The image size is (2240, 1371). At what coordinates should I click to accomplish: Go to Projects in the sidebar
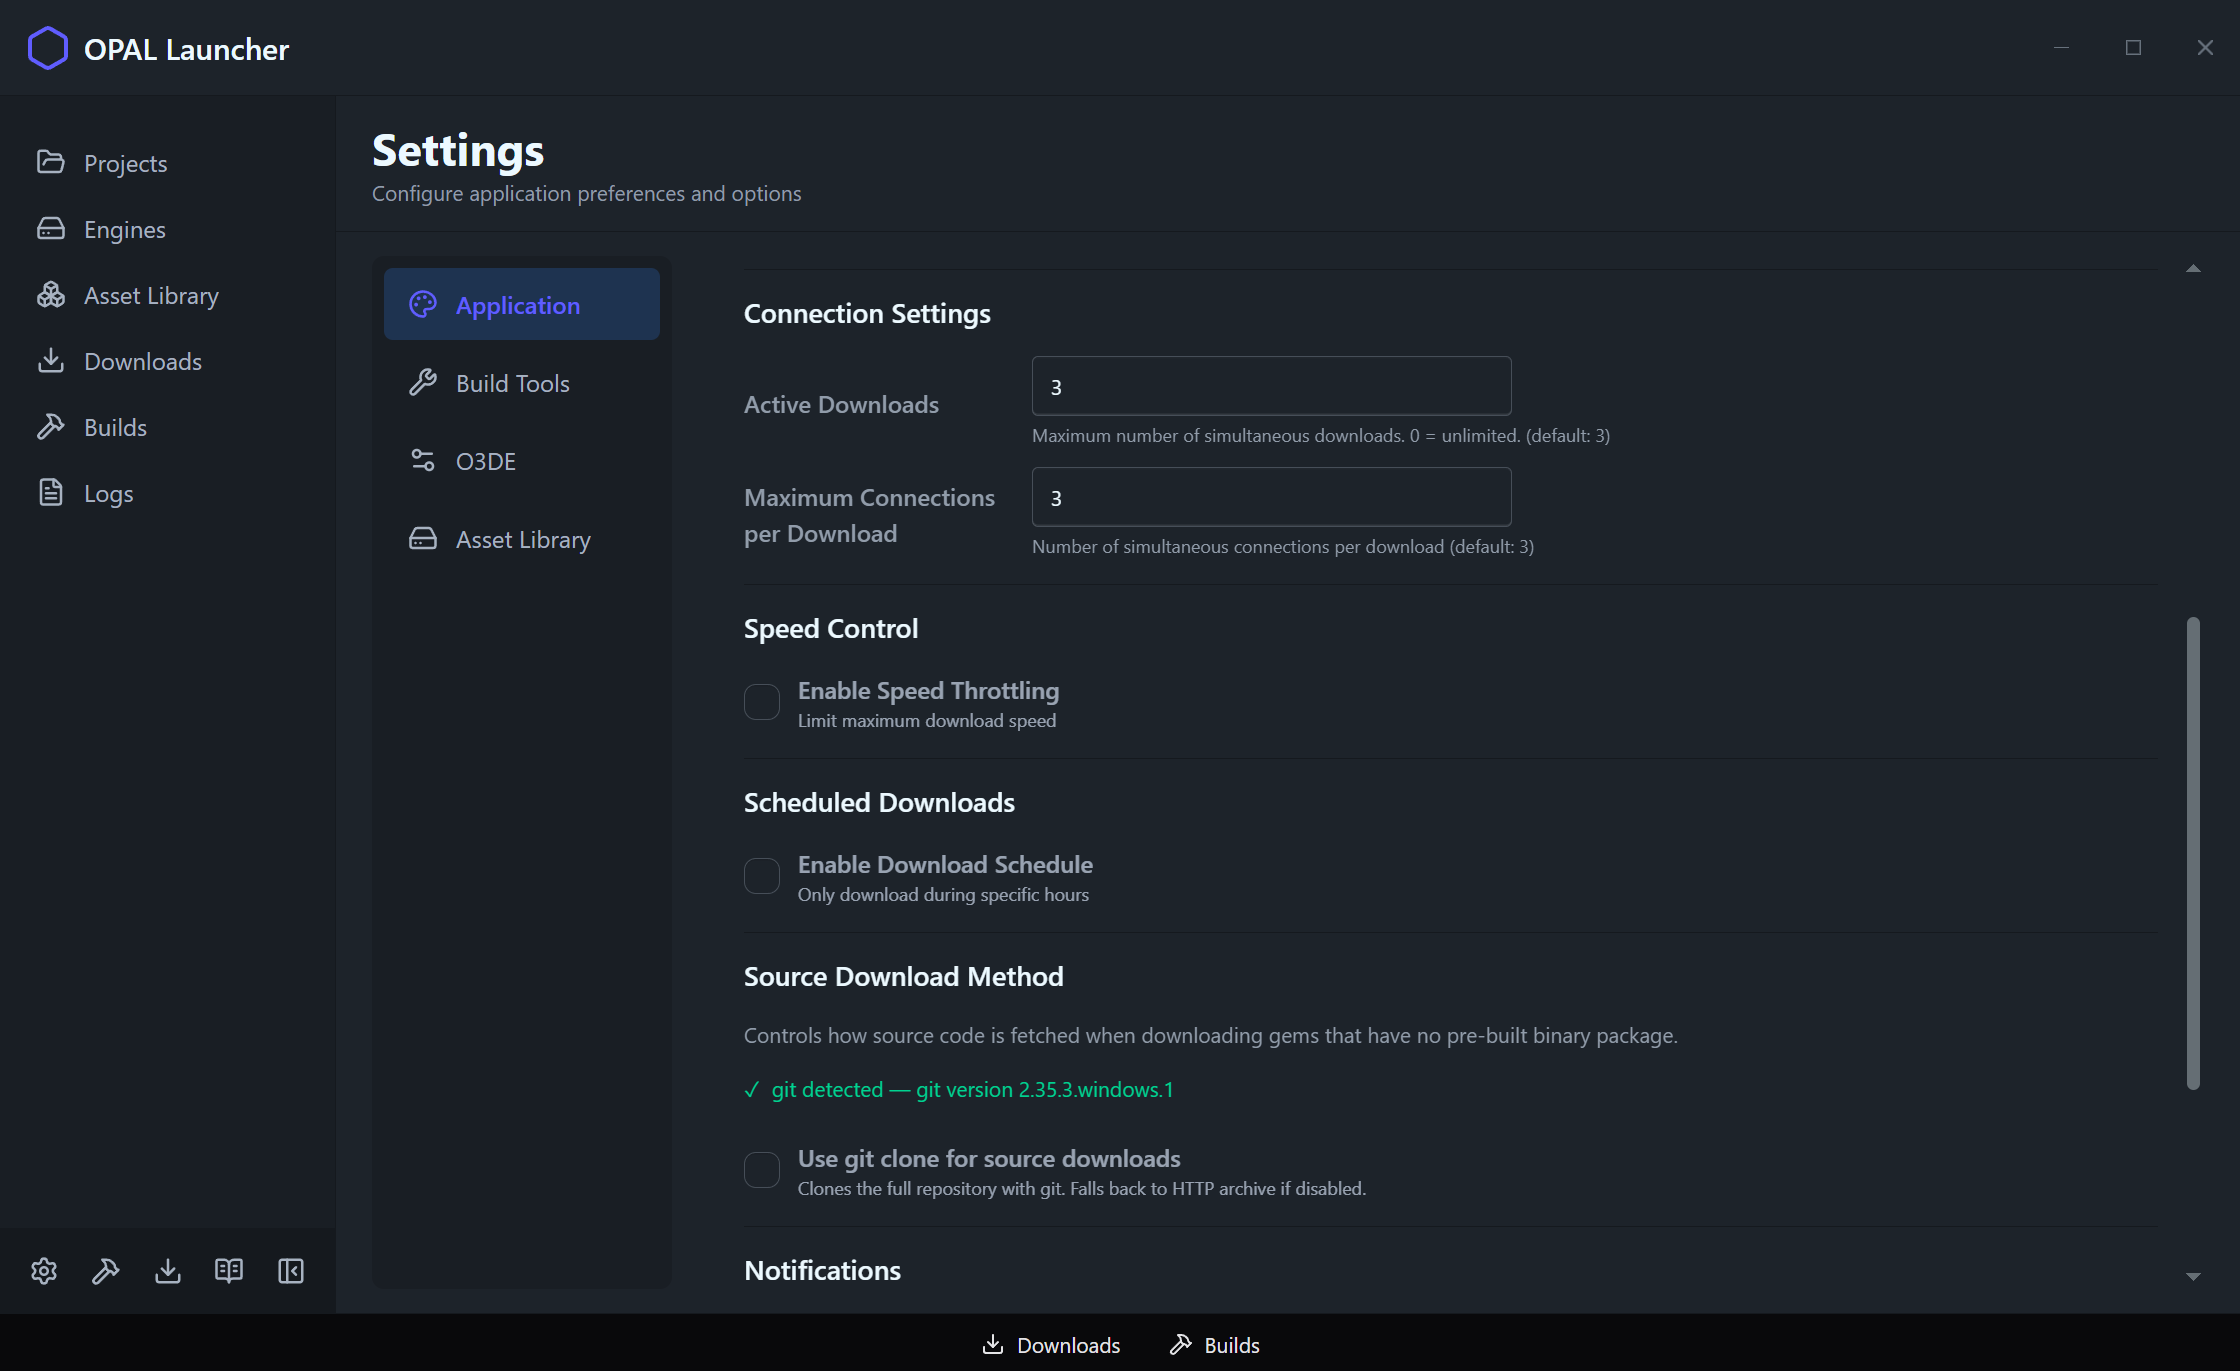[x=167, y=162]
